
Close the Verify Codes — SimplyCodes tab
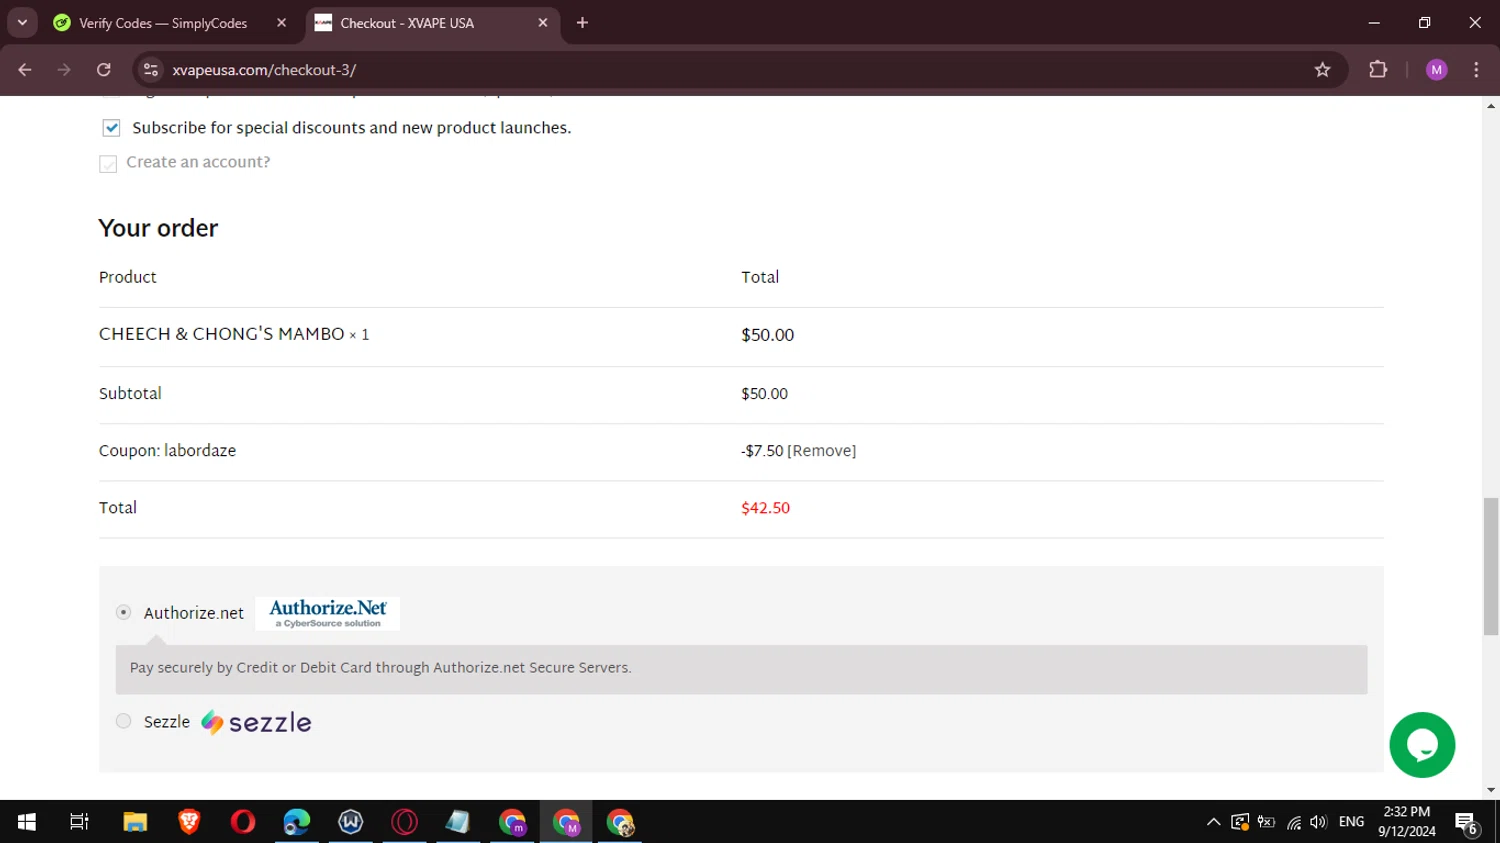pyautogui.click(x=281, y=23)
